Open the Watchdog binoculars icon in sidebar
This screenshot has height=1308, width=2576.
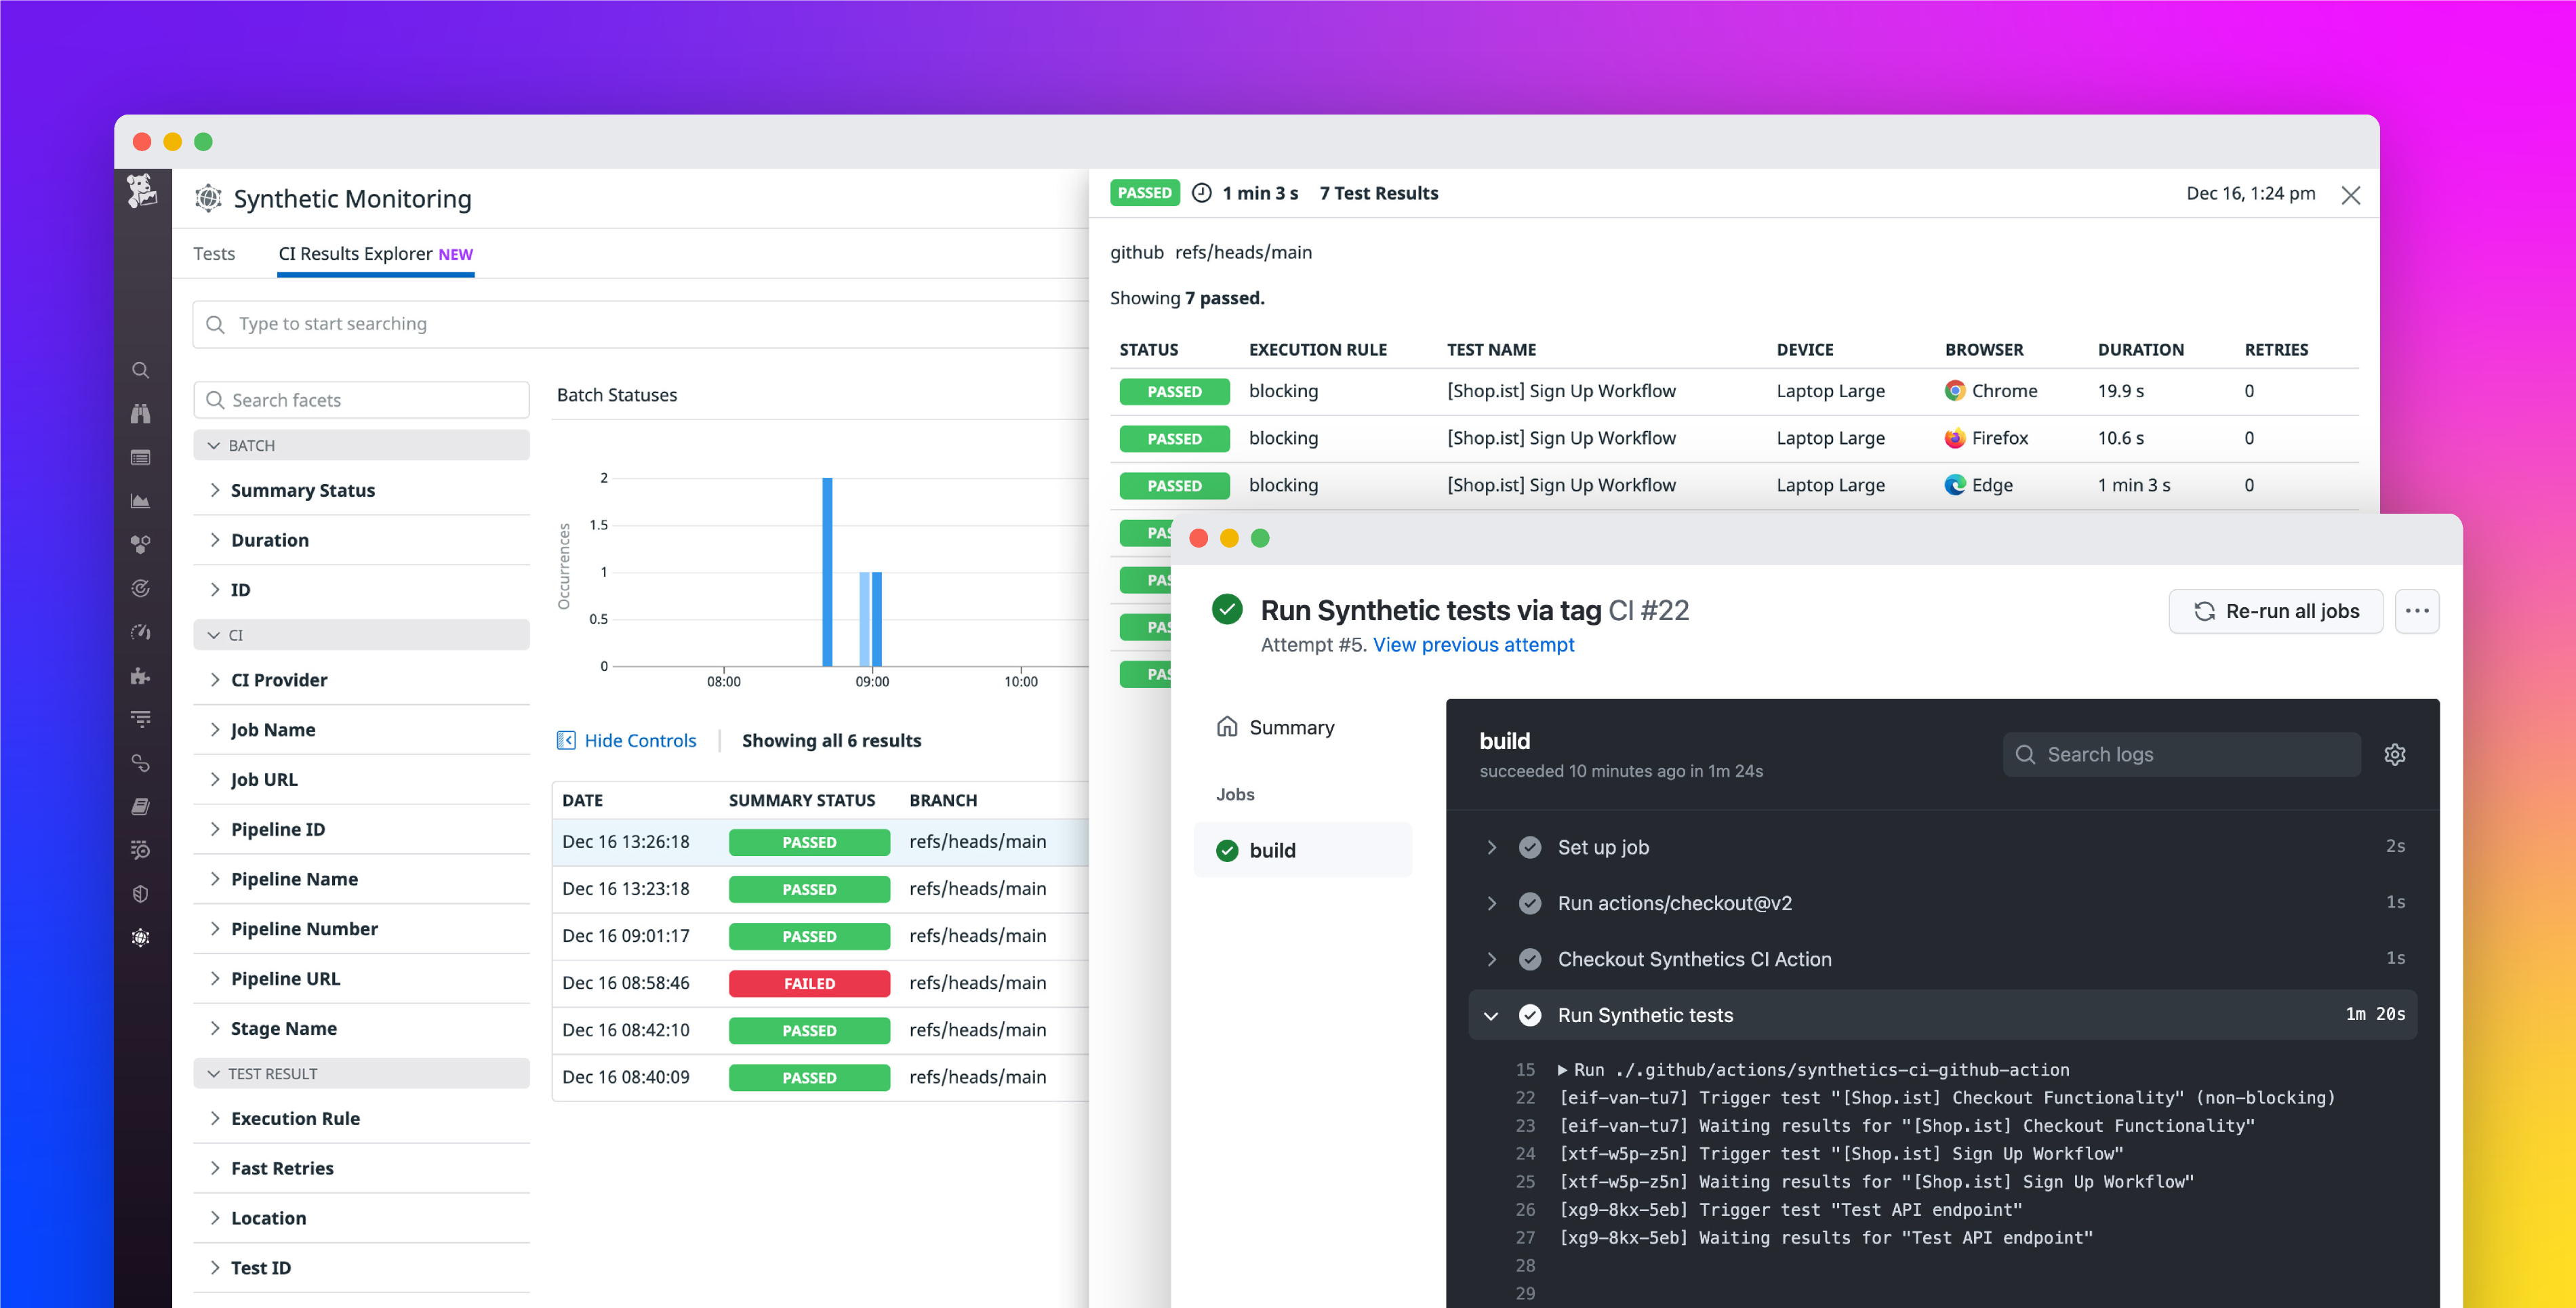coord(141,413)
